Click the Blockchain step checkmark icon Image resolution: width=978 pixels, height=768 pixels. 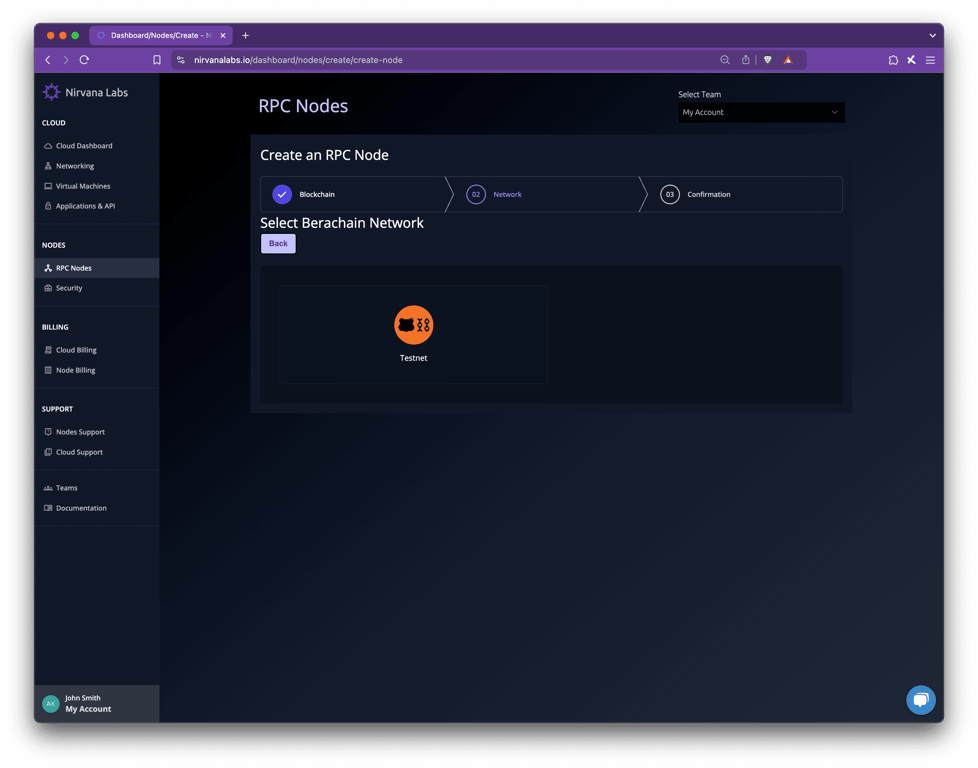282,194
